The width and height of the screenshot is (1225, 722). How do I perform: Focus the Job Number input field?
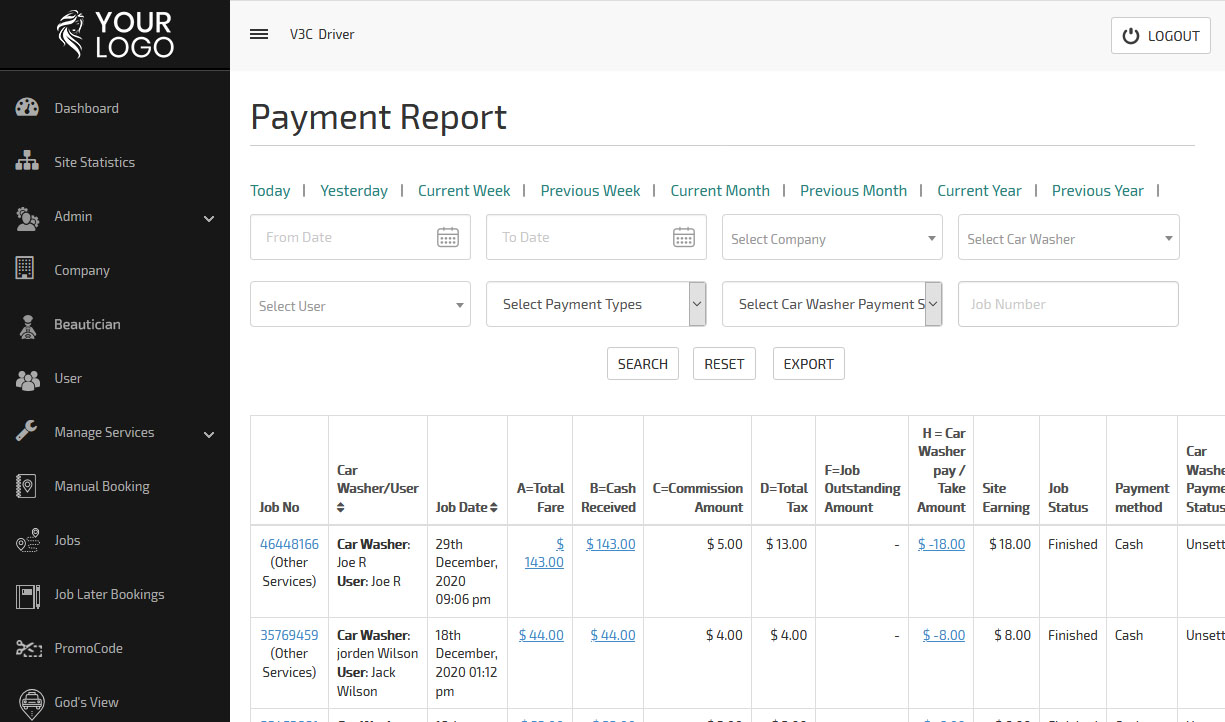(1068, 304)
